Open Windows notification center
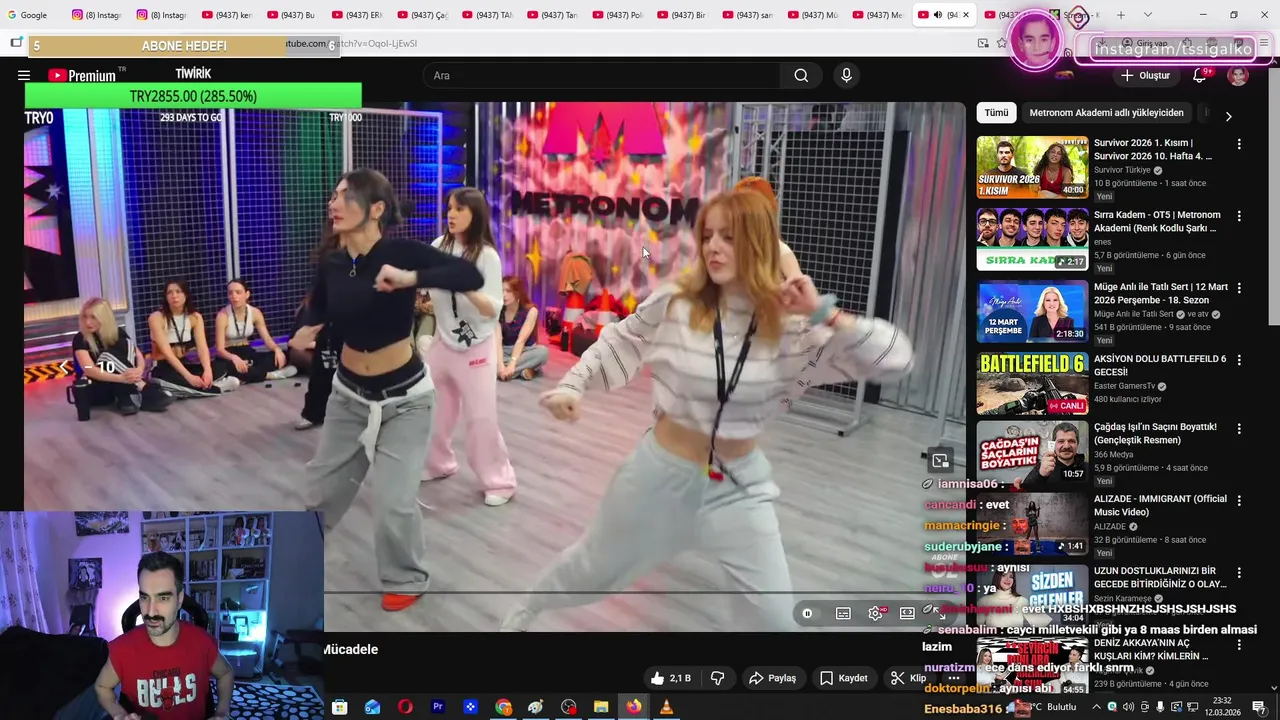 click(x=1259, y=707)
